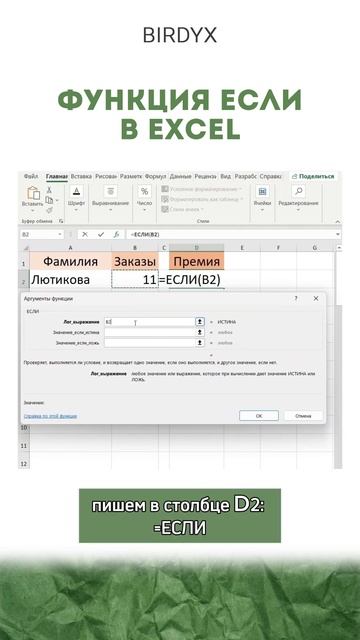Viewport: 360px width, 640px height.
Task: Open the Шрифт font group icon
Action: pos(76,191)
